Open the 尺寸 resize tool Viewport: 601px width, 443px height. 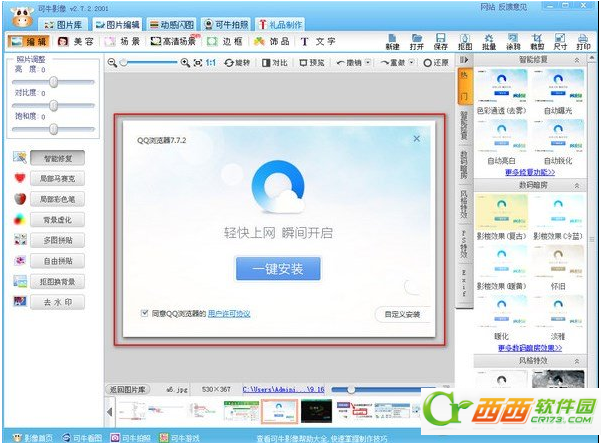coord(560,42)
